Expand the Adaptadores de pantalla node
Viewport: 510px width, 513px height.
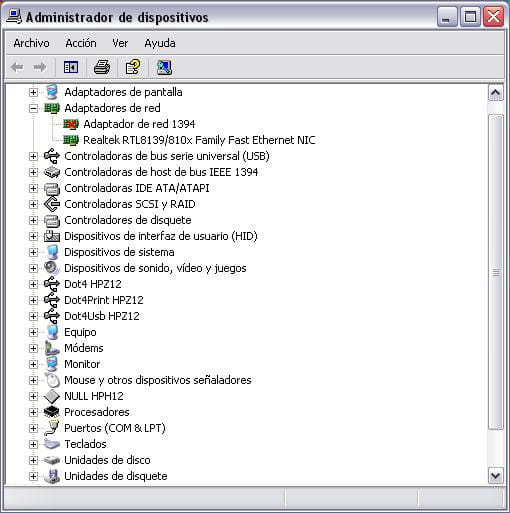pos(33,92)
